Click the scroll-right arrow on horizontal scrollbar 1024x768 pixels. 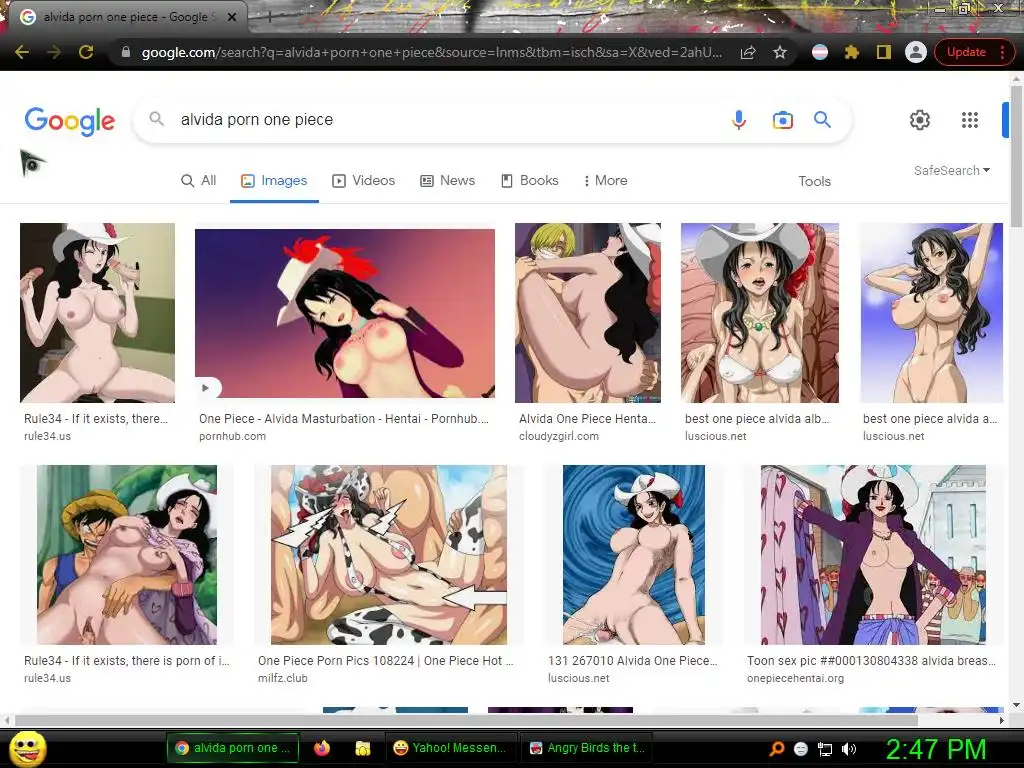1002,720
